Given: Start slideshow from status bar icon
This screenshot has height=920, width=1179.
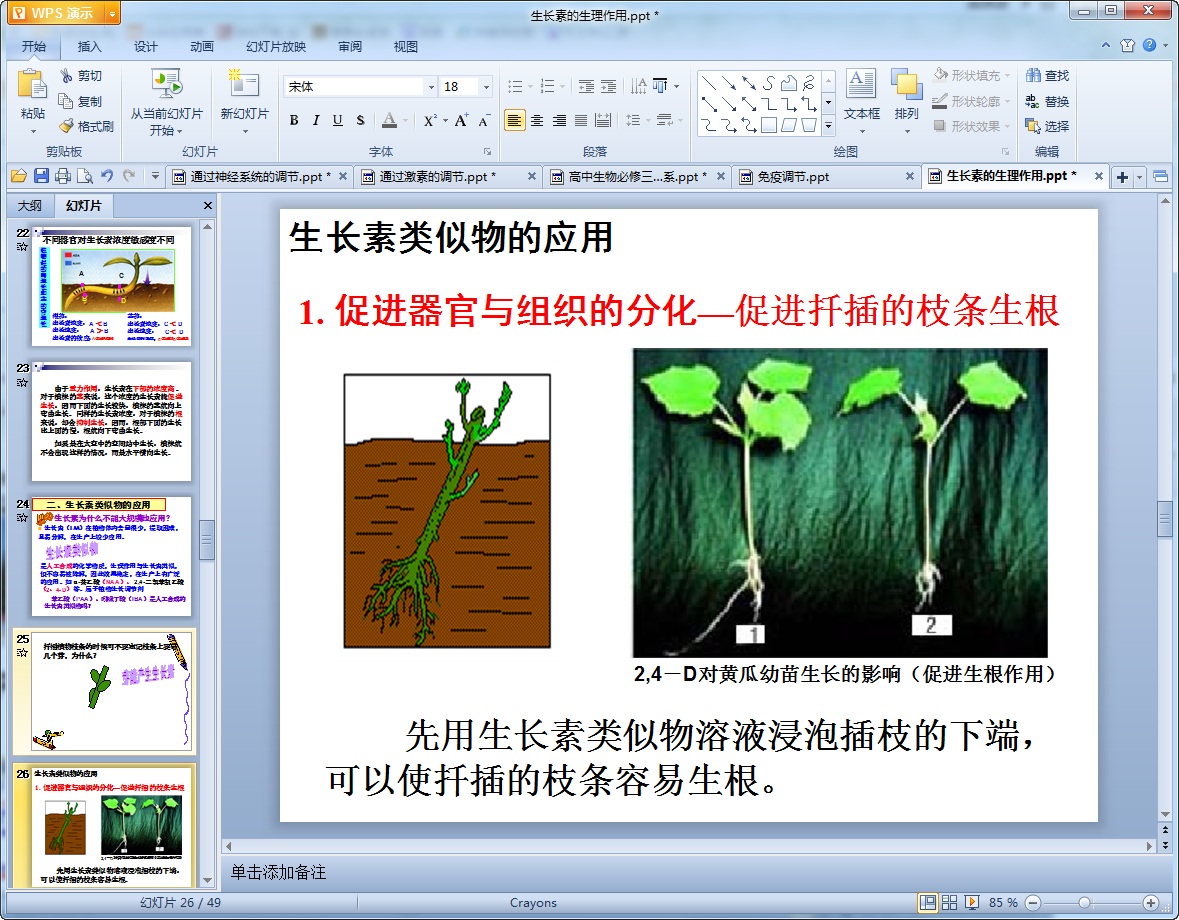Looking at the screenshot, I should (971, 902).
